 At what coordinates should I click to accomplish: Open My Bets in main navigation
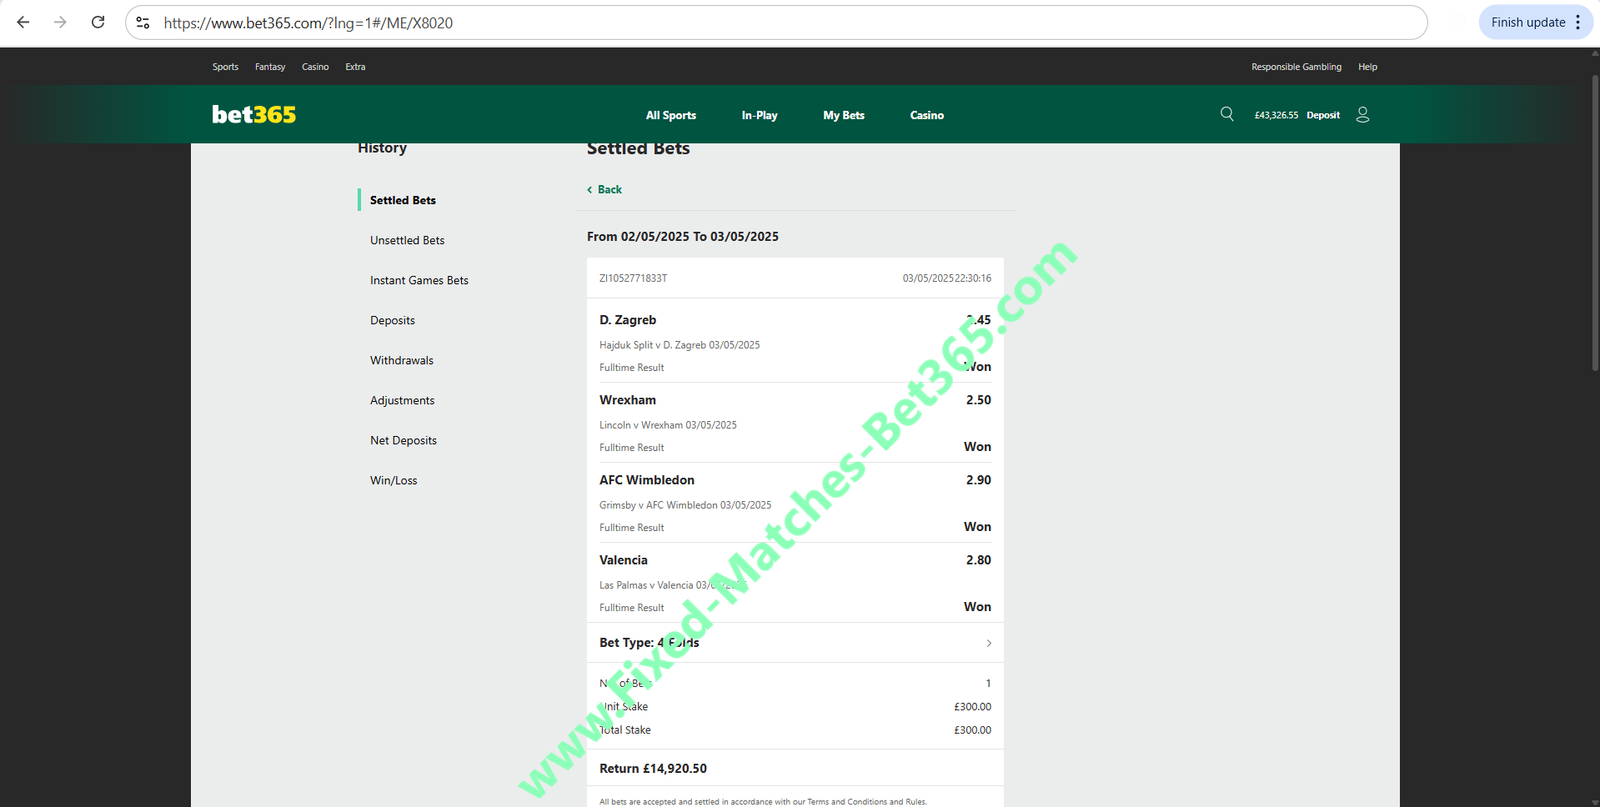point(843,115)
